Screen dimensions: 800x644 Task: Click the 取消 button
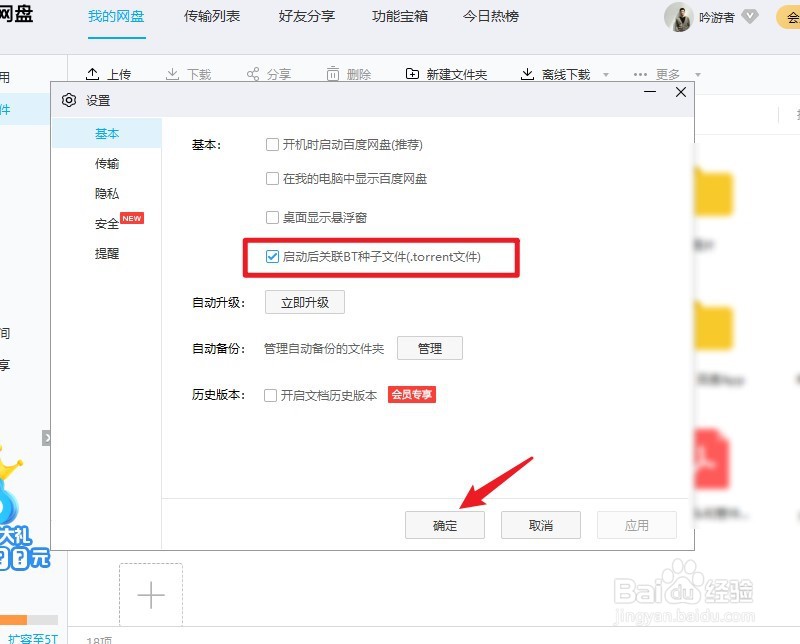[540, 525]
